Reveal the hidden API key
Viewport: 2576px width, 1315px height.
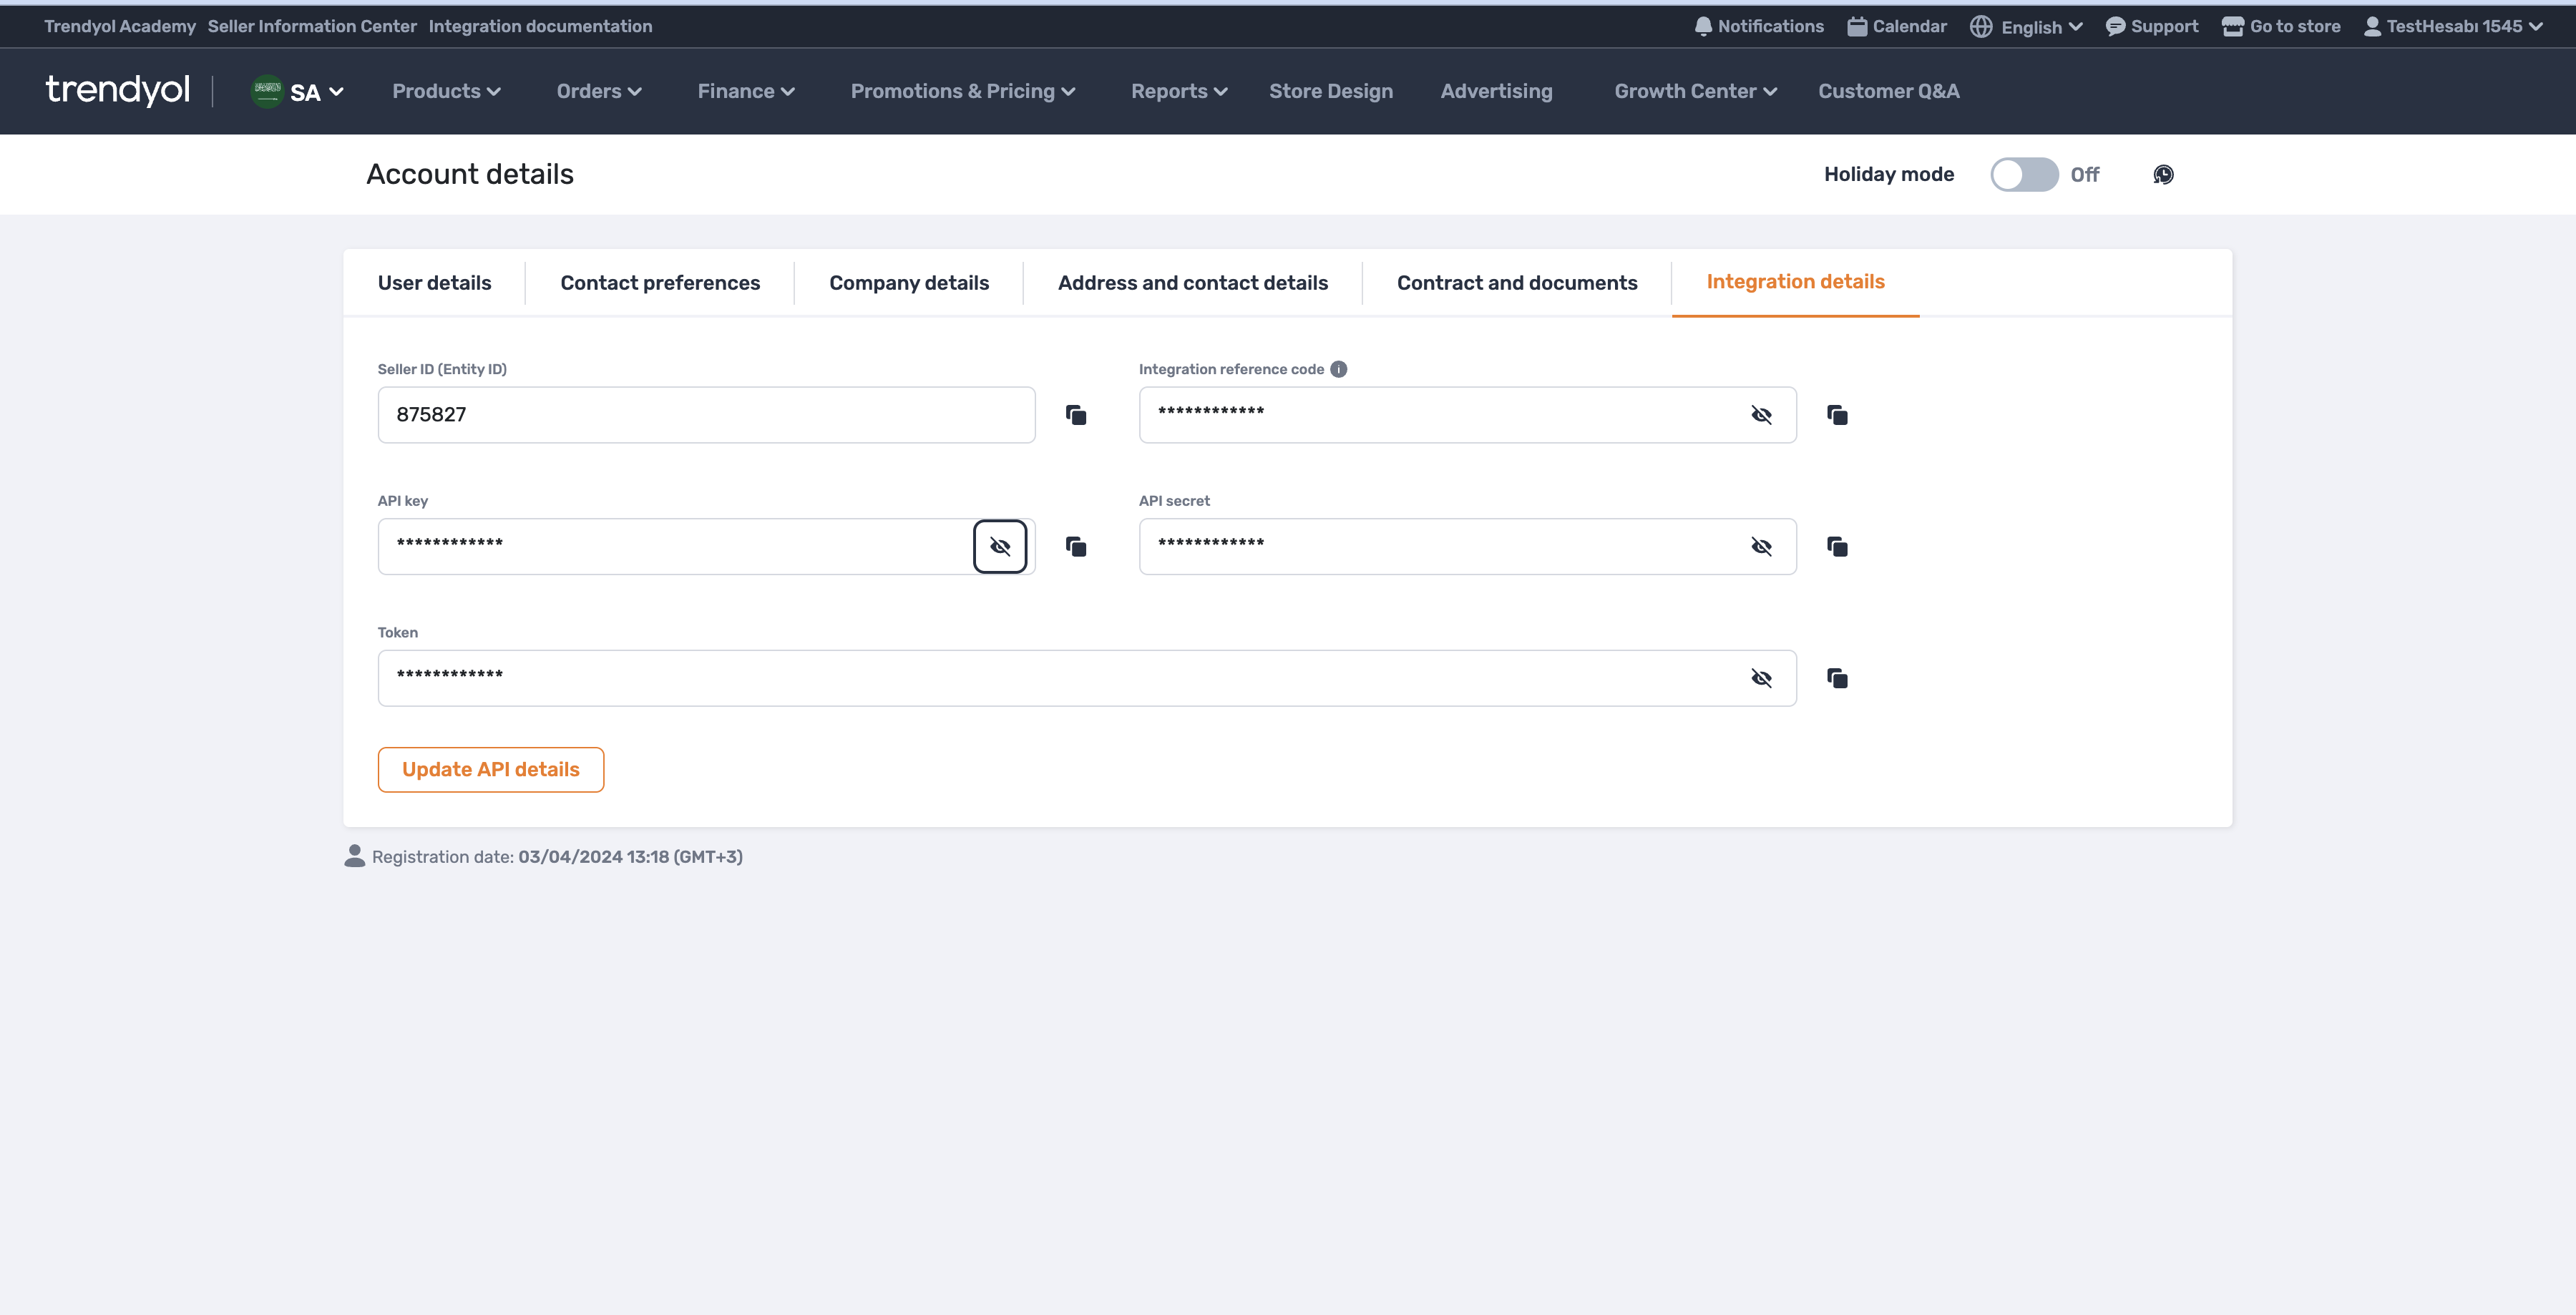[x=1000, y=547]
